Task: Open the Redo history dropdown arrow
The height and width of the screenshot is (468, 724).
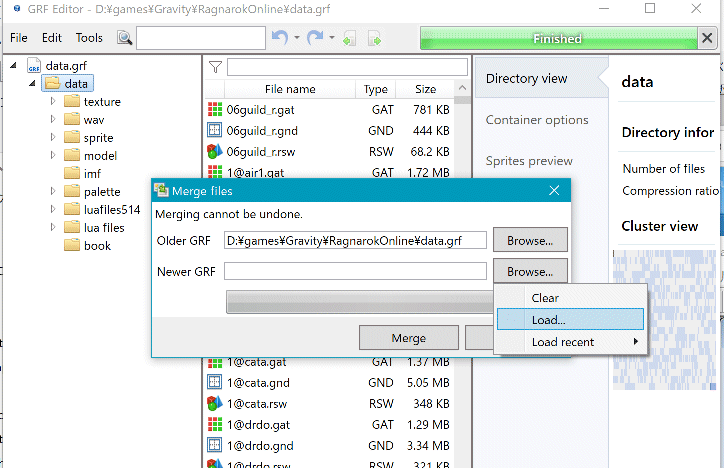Action: coord(332,38)
